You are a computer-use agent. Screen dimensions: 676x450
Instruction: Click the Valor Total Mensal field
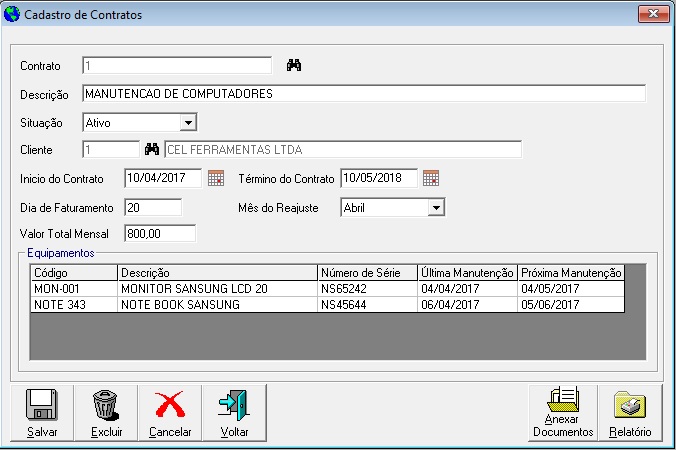coord(160,234)
